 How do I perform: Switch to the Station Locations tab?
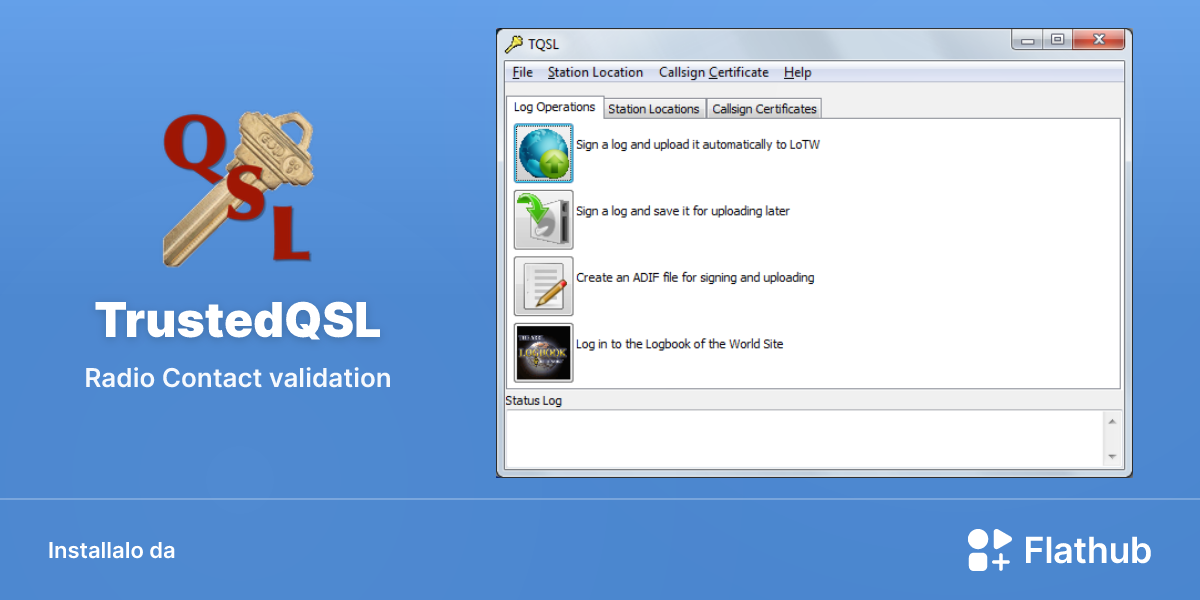click(x=654, y=109)
